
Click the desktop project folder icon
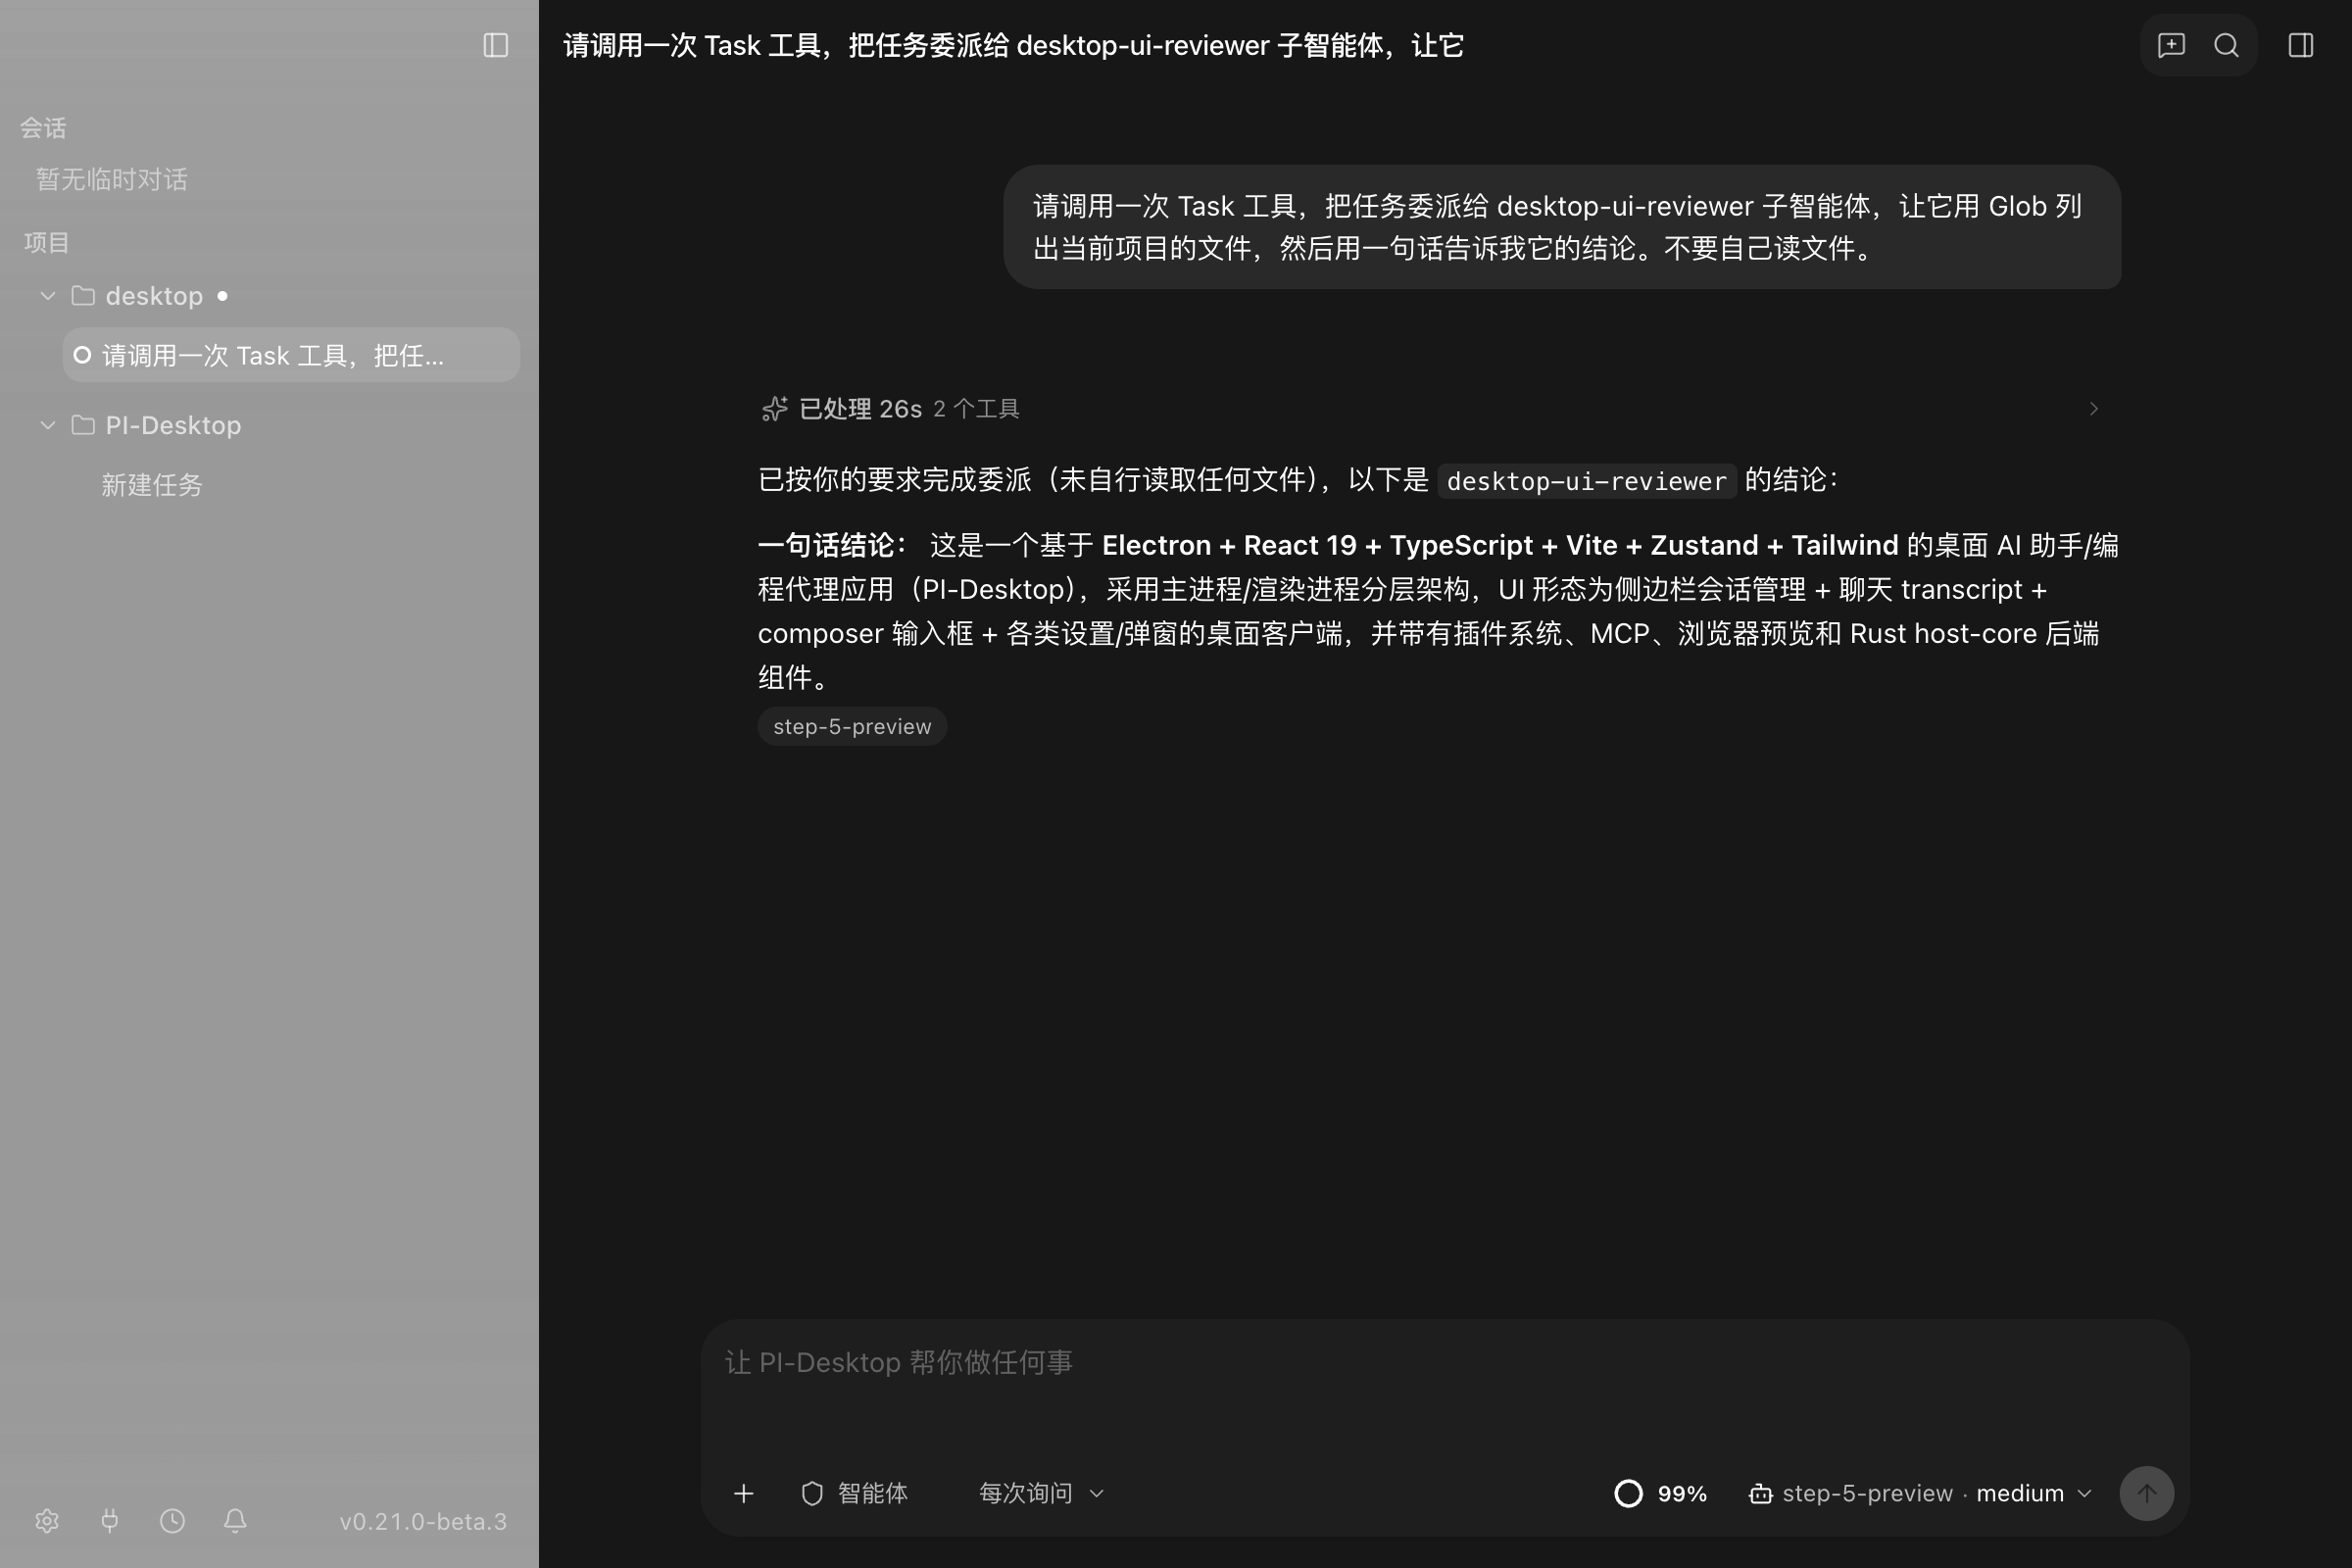[x=83, y=296]
